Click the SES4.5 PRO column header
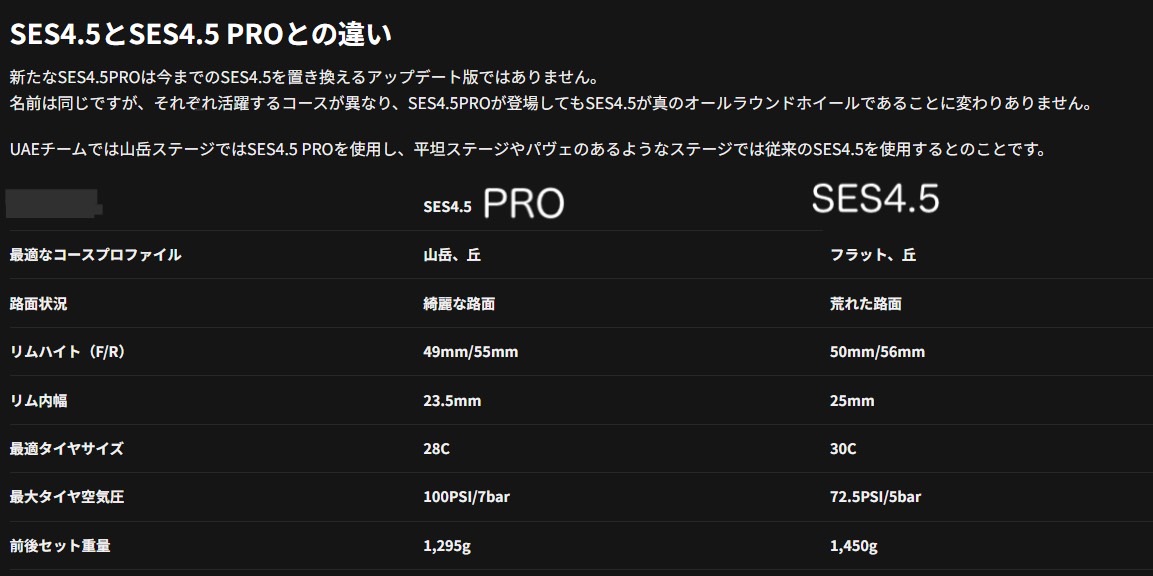 [493, 204]
